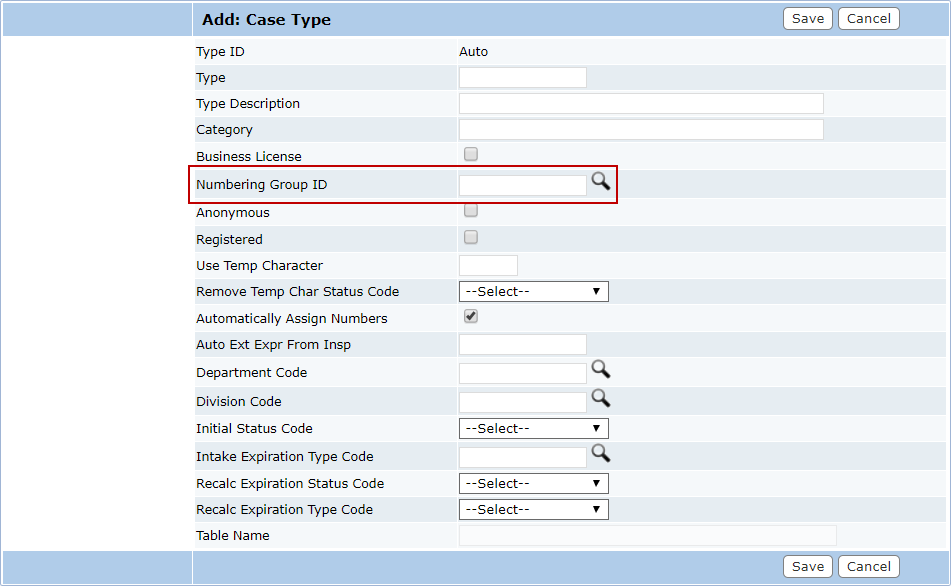Screen dimensions: 951x586
Task: Uncheck Automatically Assign Numbers
Action: (x=471, y=317)
